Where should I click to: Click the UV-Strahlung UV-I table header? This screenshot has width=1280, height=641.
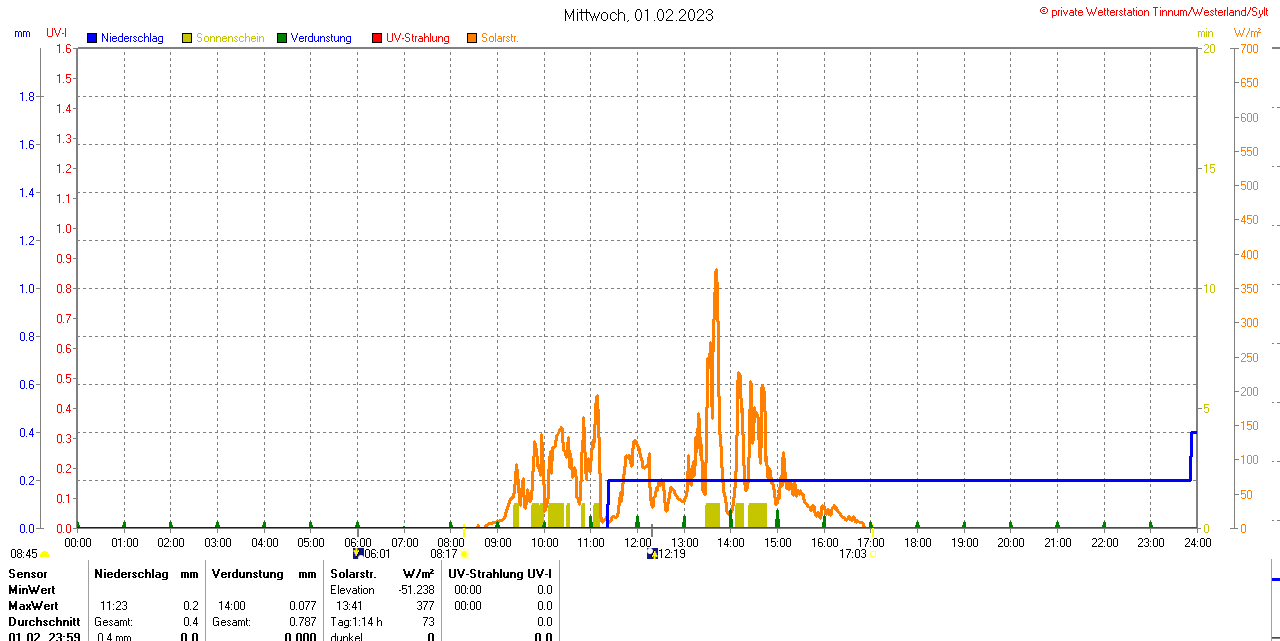(500, 574)
